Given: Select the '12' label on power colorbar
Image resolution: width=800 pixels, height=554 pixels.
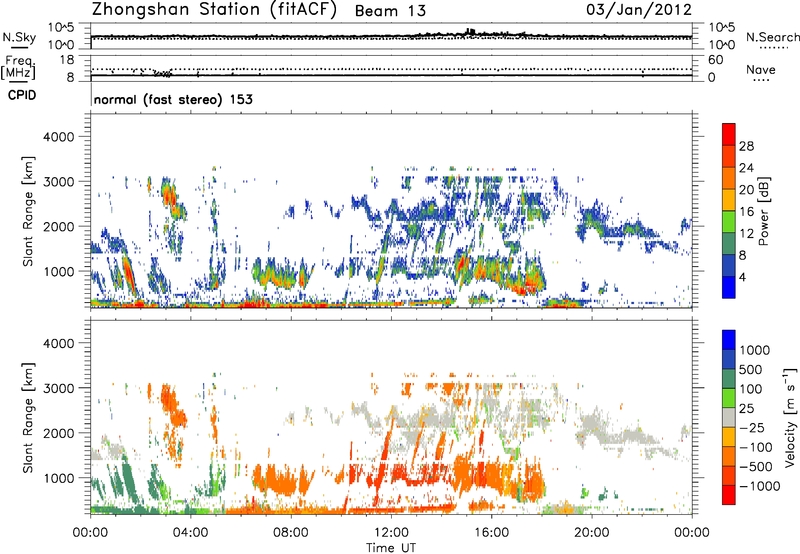Looking at the screenshot, I should (746, 234).
